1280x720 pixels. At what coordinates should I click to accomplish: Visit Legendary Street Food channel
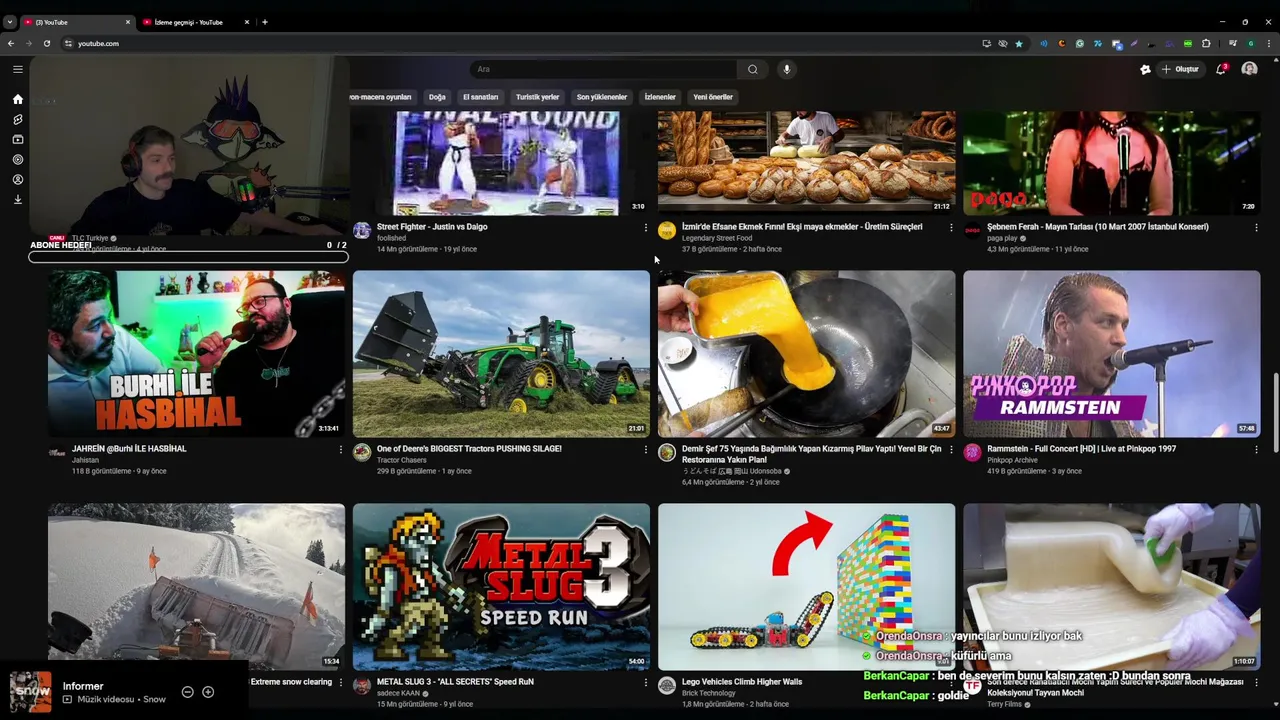point(717,238)
